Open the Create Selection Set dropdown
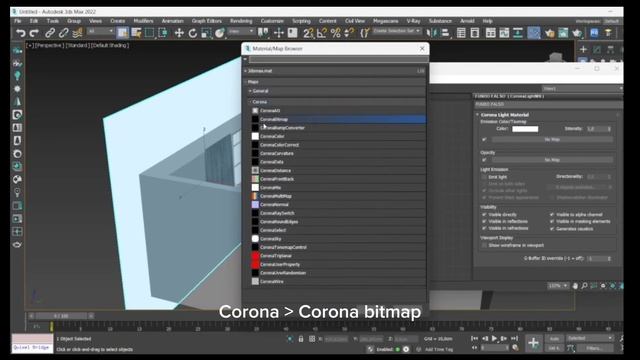This screenshot has height=360, width=640. point(396,31)
